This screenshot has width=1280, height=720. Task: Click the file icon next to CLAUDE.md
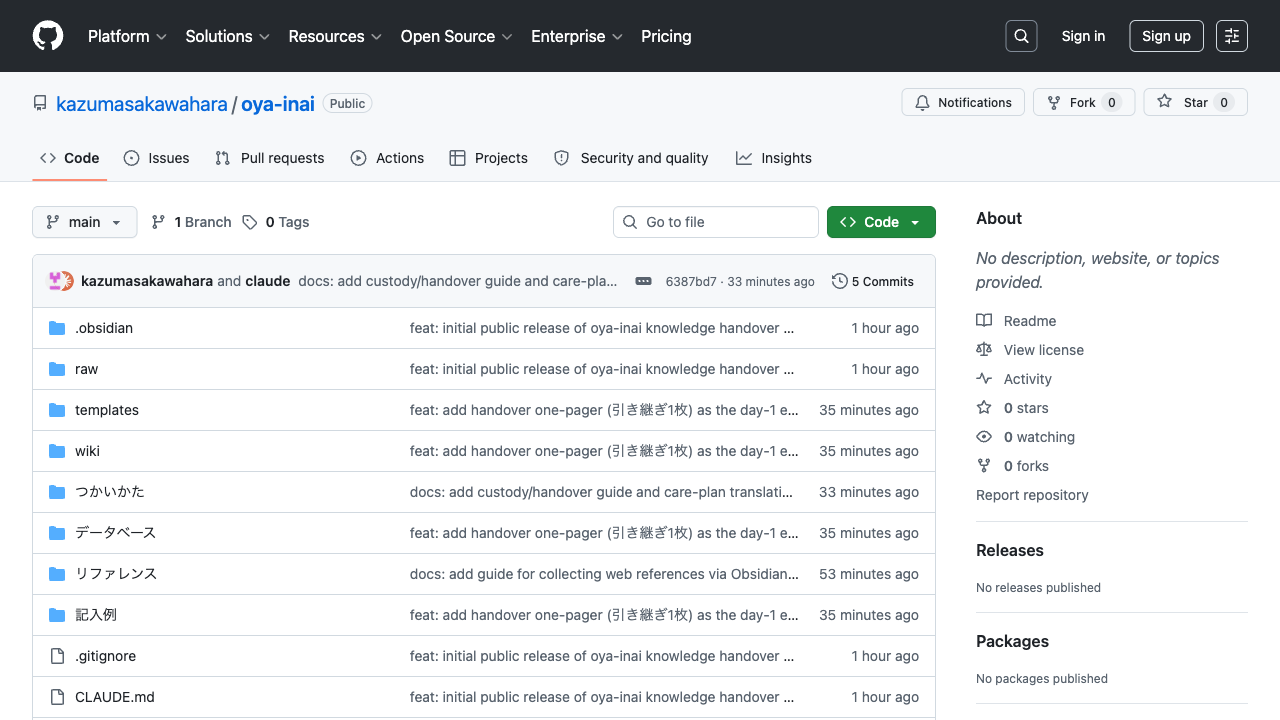[x=57, y=697]
